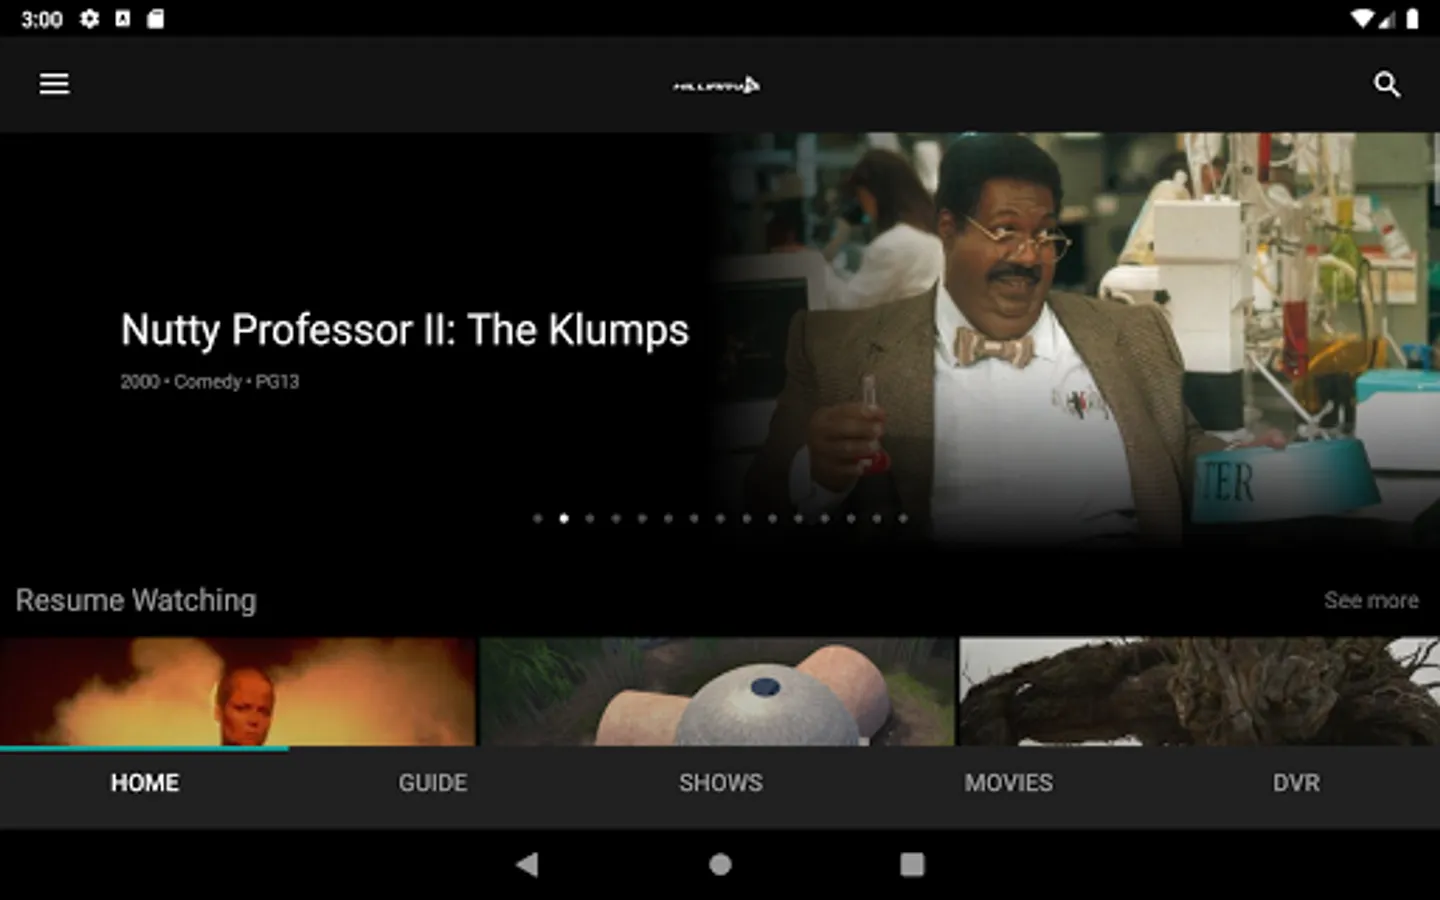
Task: Tap the Android recent apps button
Action: point(912,864)
